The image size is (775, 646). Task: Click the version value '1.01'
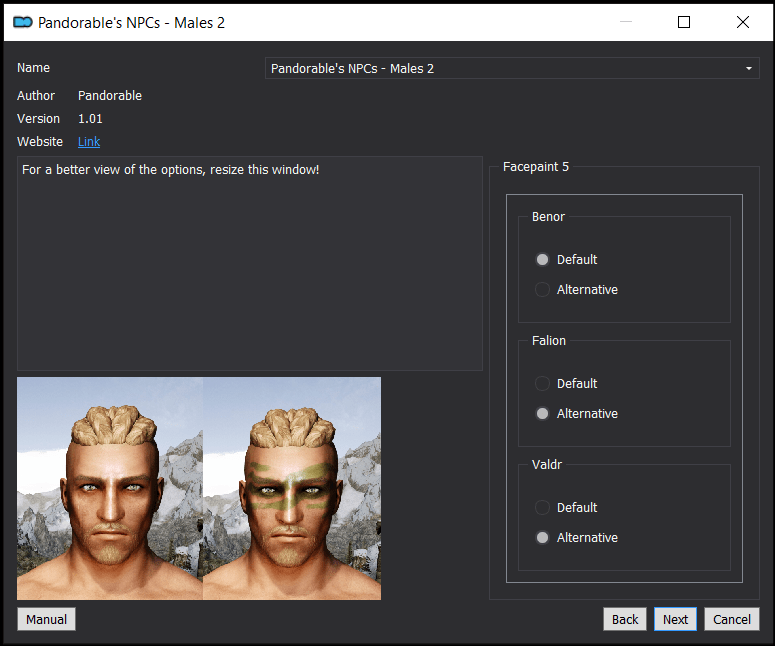pyautogui.click(x=90, y=119)
